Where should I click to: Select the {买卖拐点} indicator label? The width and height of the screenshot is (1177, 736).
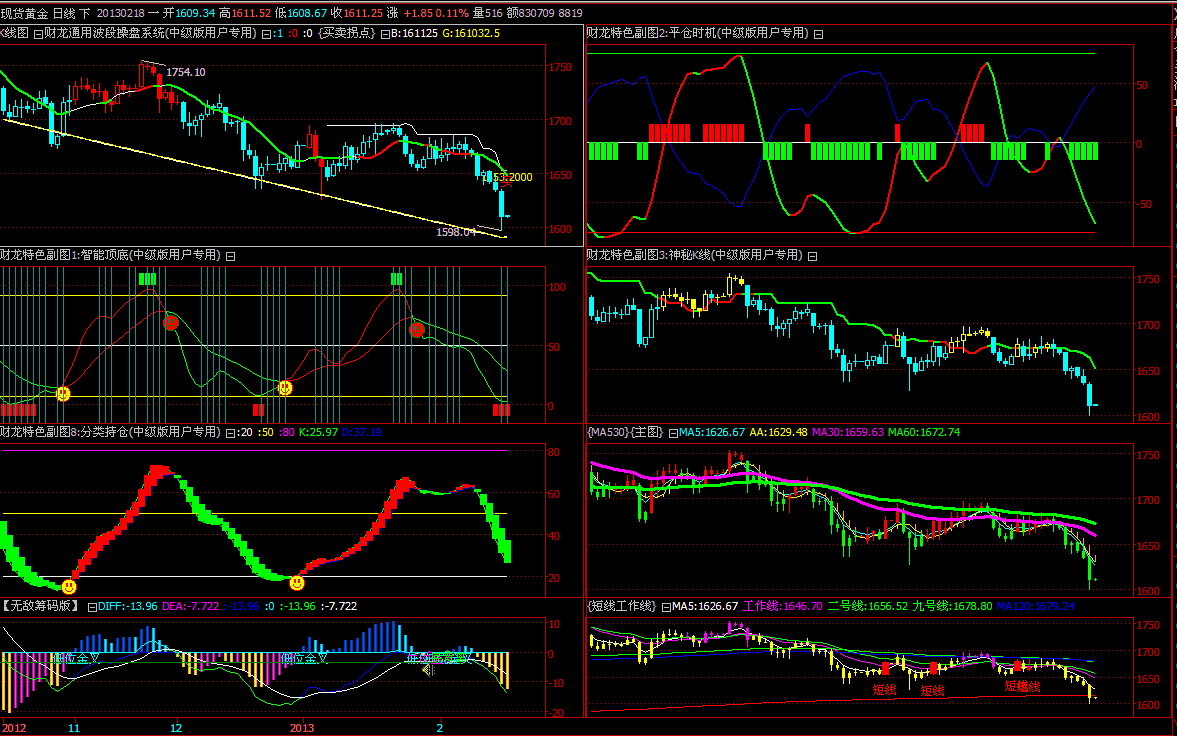[346, 33]
